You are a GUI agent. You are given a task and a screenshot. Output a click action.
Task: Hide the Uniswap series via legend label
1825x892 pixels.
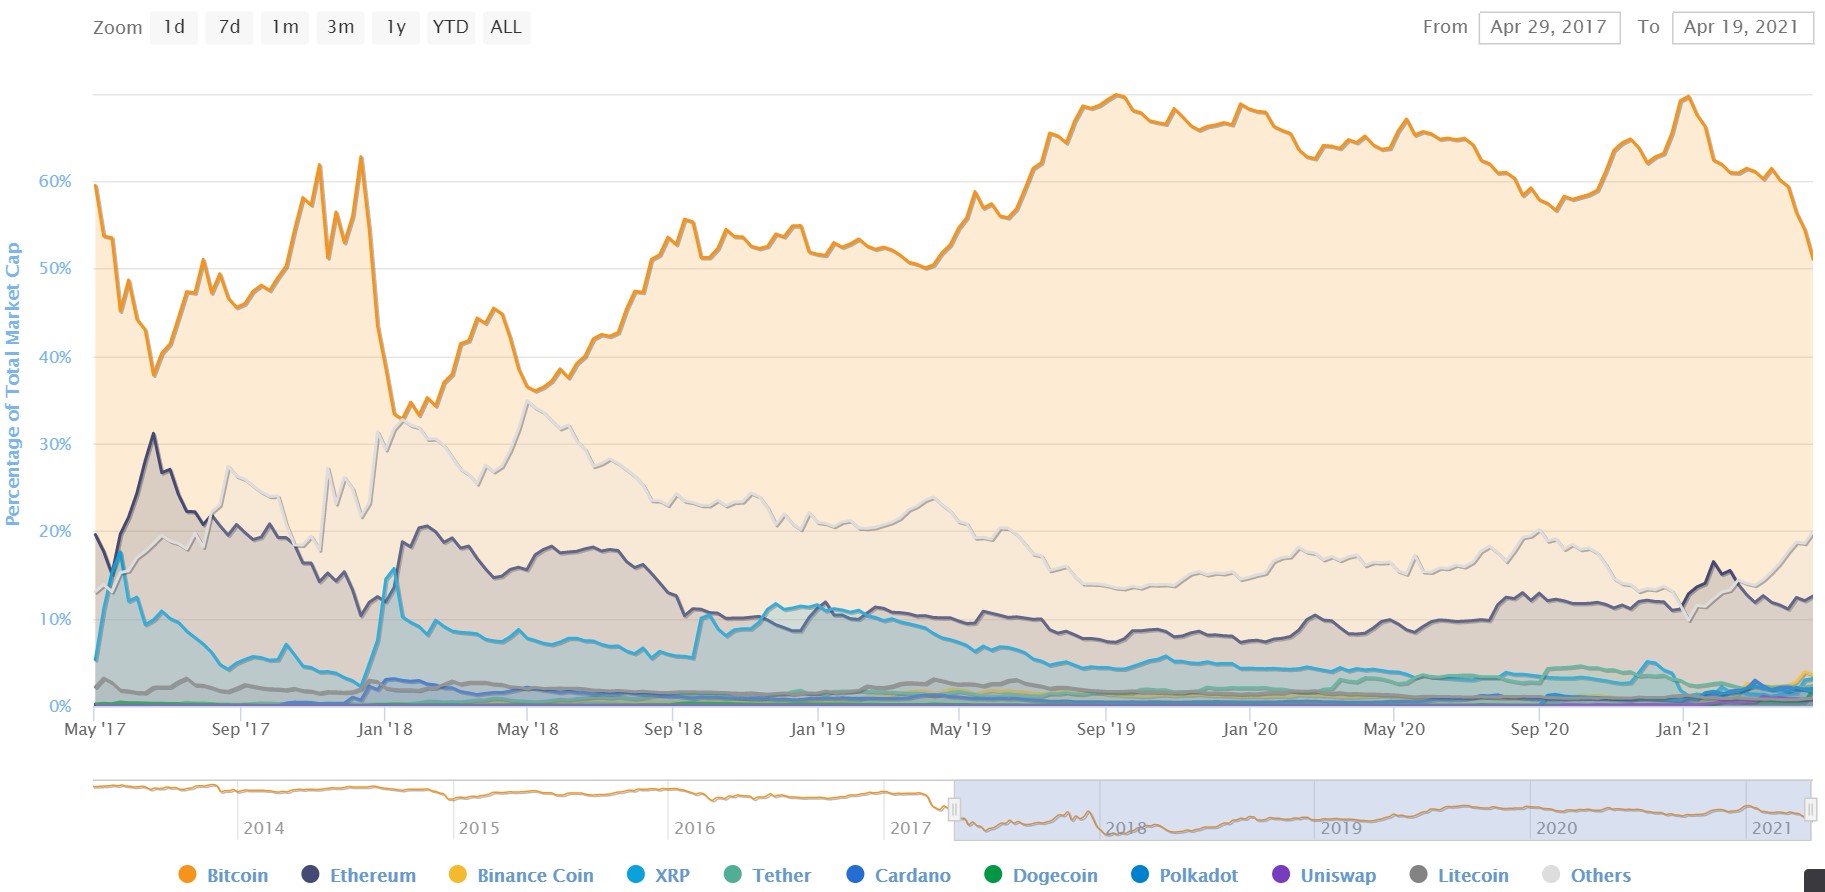[1338, 876]
